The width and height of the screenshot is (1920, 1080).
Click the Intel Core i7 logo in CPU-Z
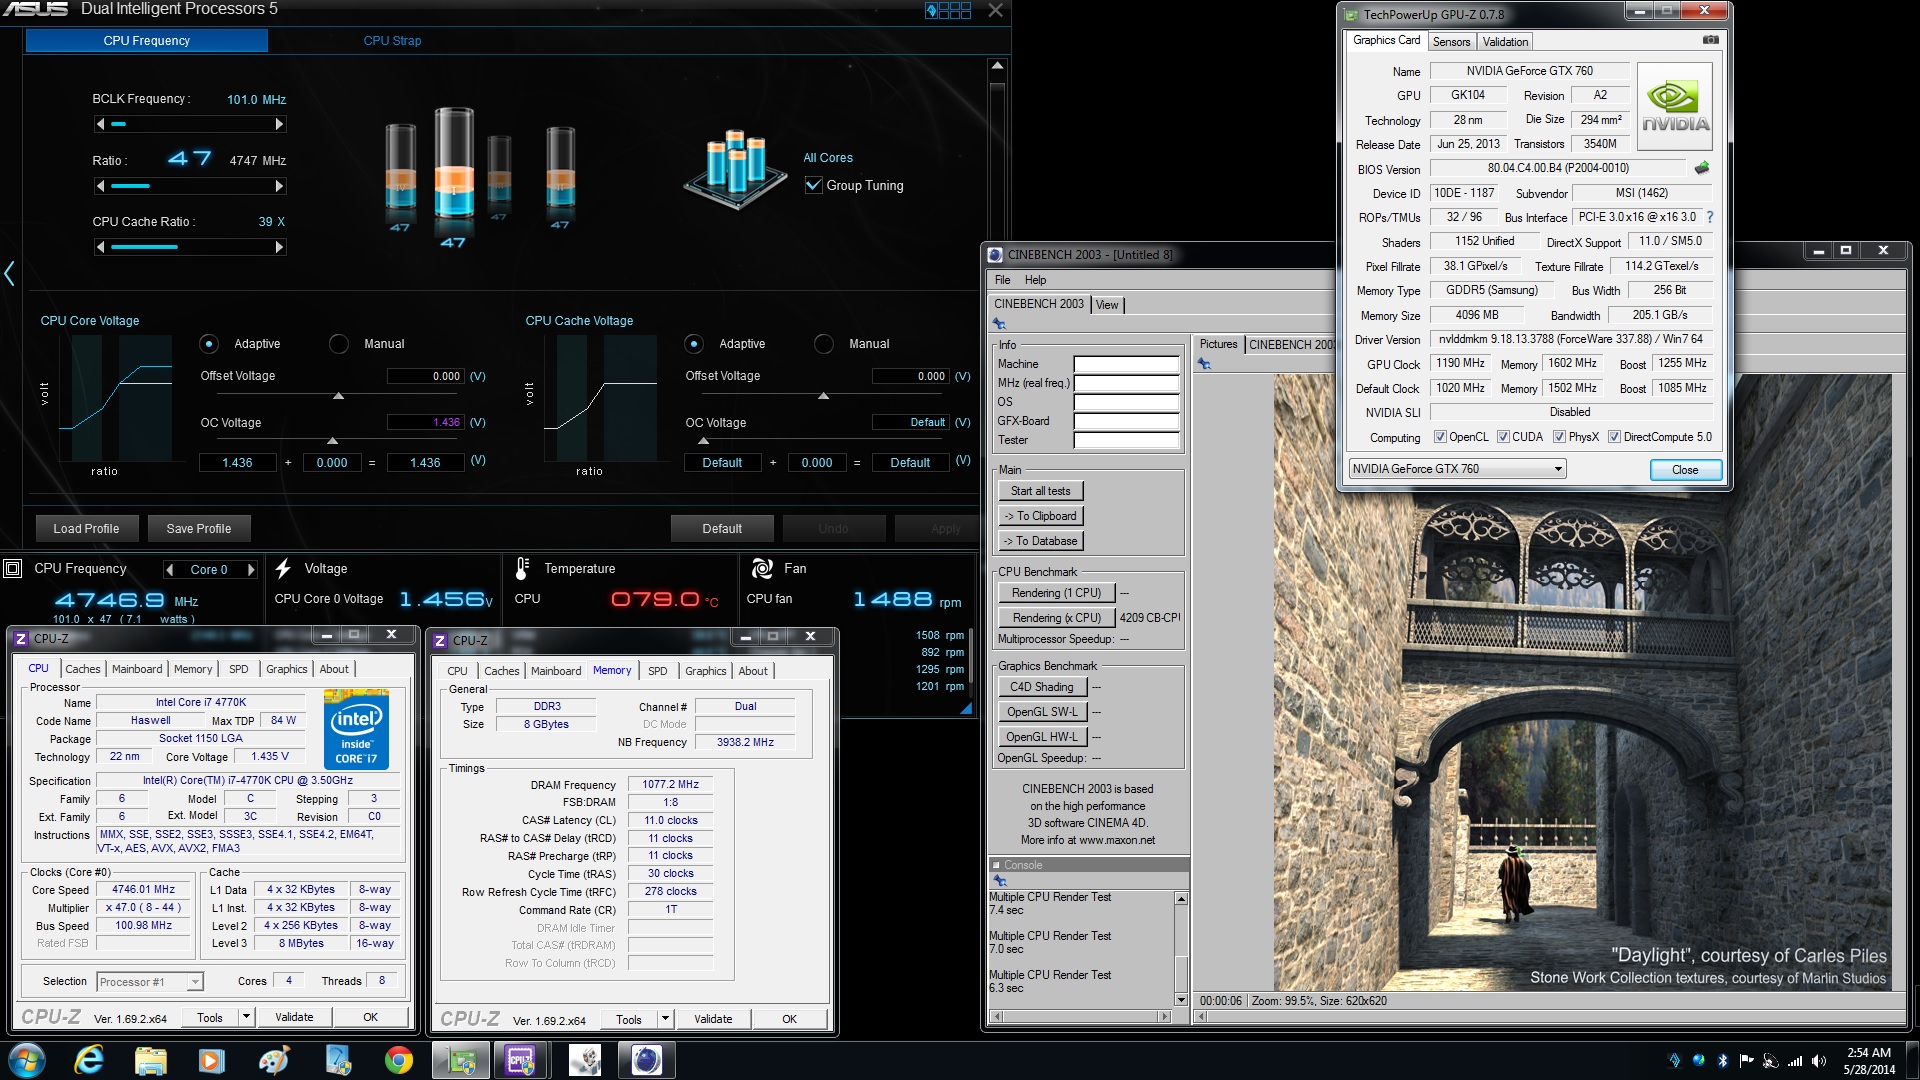(357, 729)
